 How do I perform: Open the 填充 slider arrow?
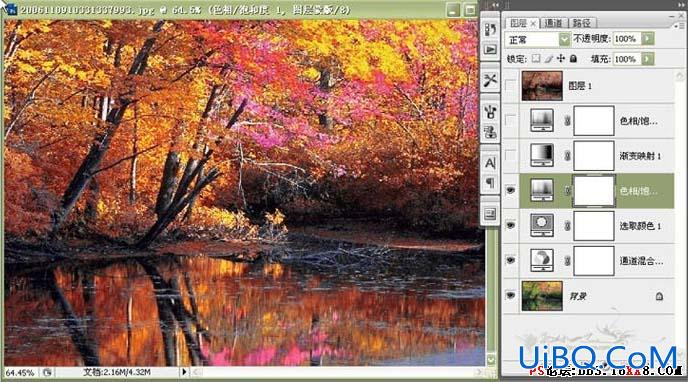648,58
